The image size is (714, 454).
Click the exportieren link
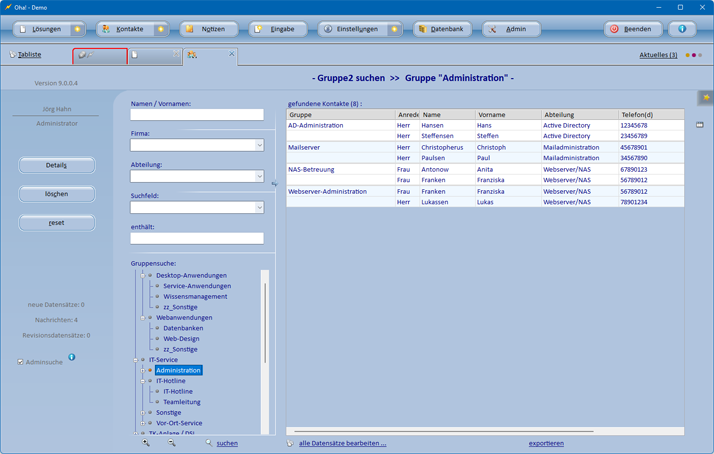click(546, 443)
